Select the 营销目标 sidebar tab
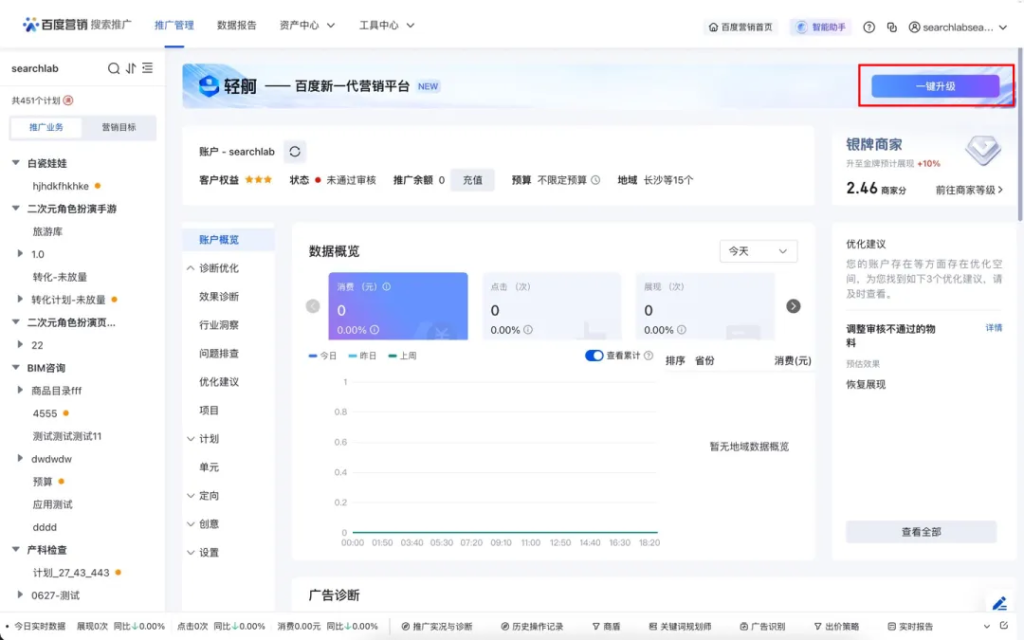 [119, 127]
